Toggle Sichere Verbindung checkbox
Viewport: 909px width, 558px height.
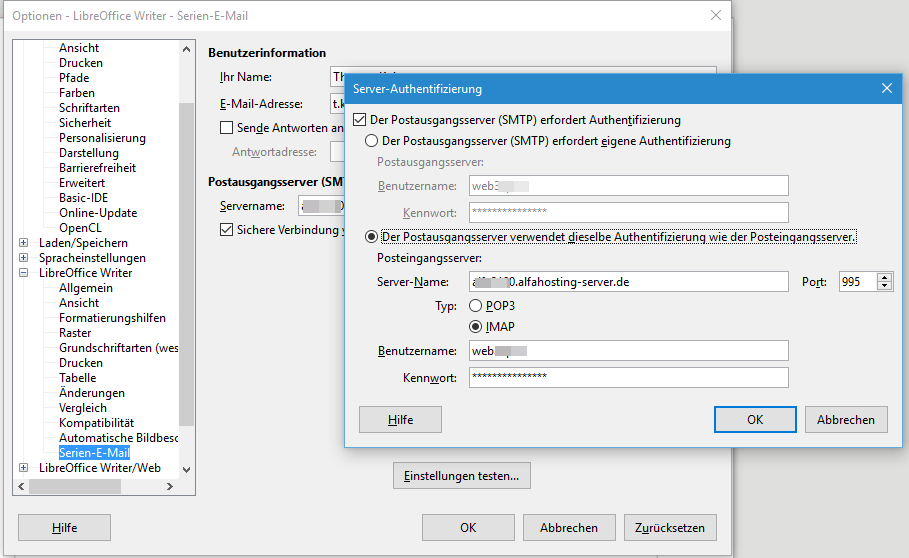pos(227,230)
